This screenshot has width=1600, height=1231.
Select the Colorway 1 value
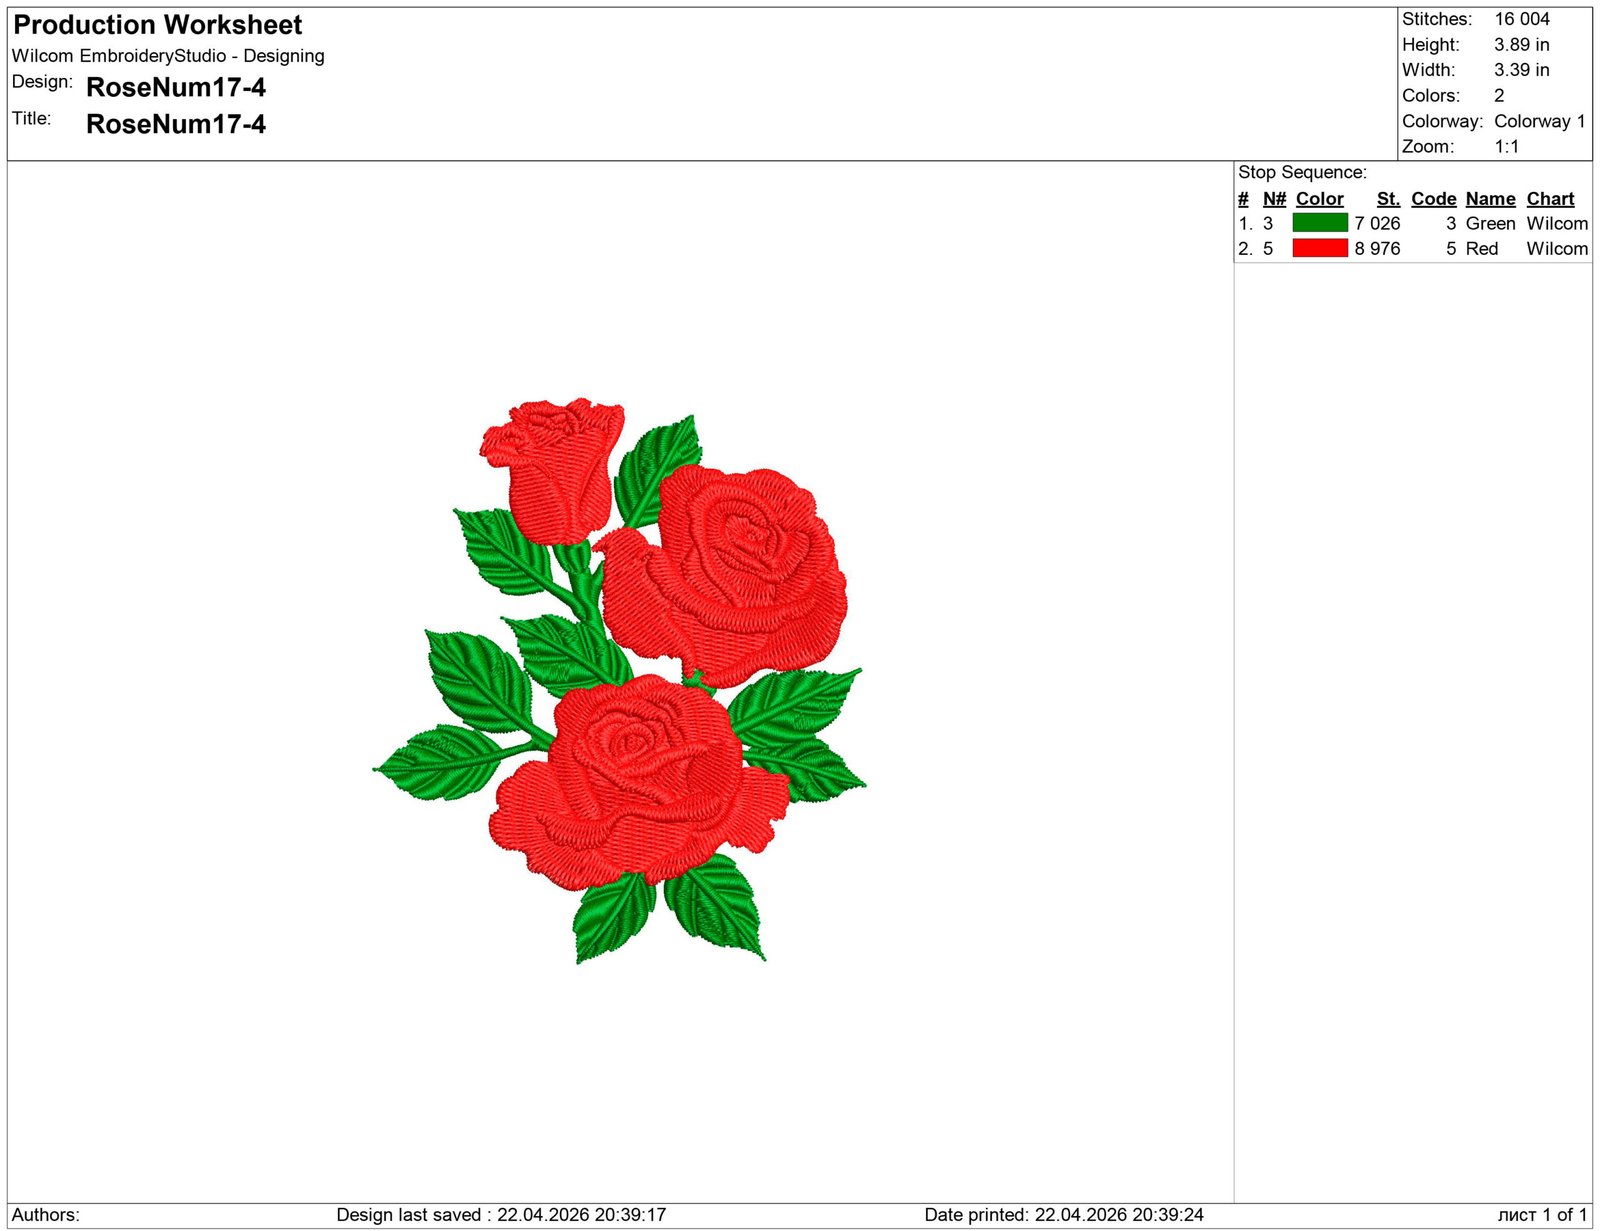(x=1539, y=121)
